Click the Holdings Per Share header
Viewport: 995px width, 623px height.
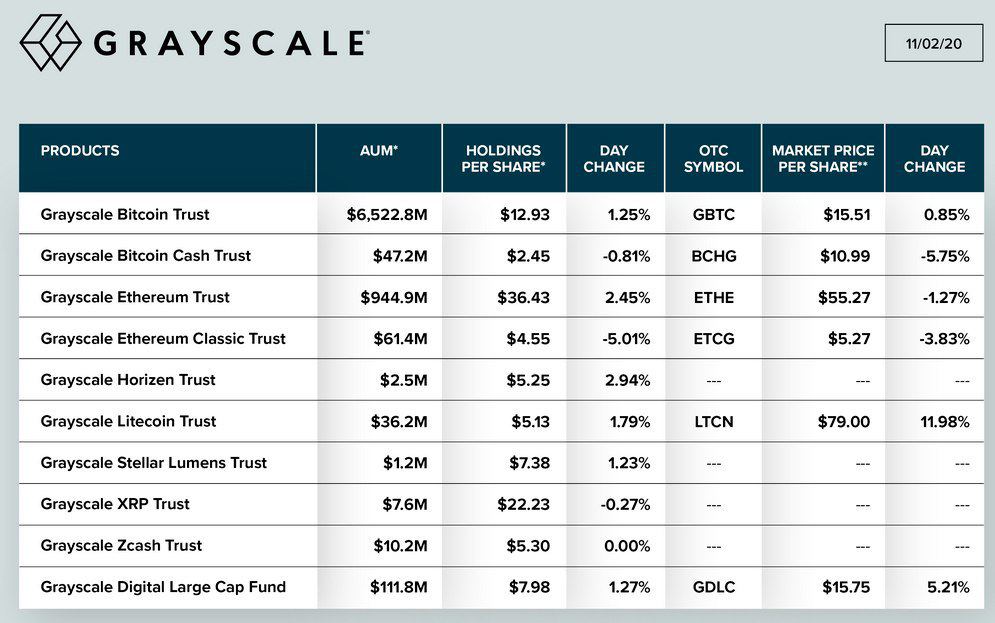(x=503, y=158)
